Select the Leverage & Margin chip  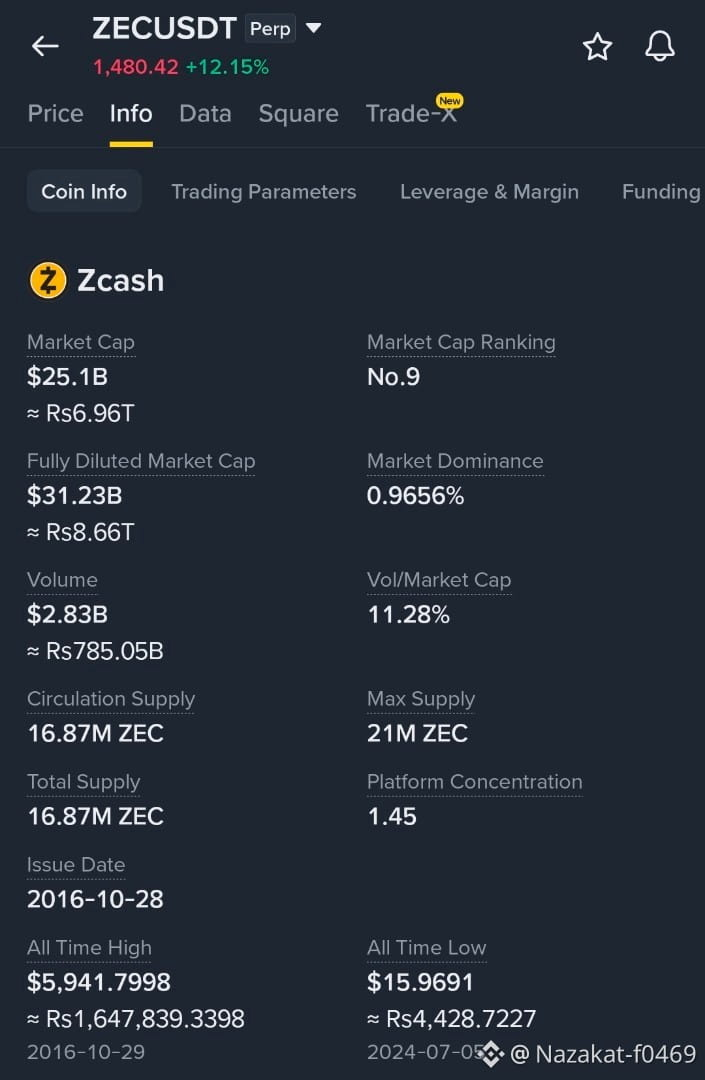(490, 191)
